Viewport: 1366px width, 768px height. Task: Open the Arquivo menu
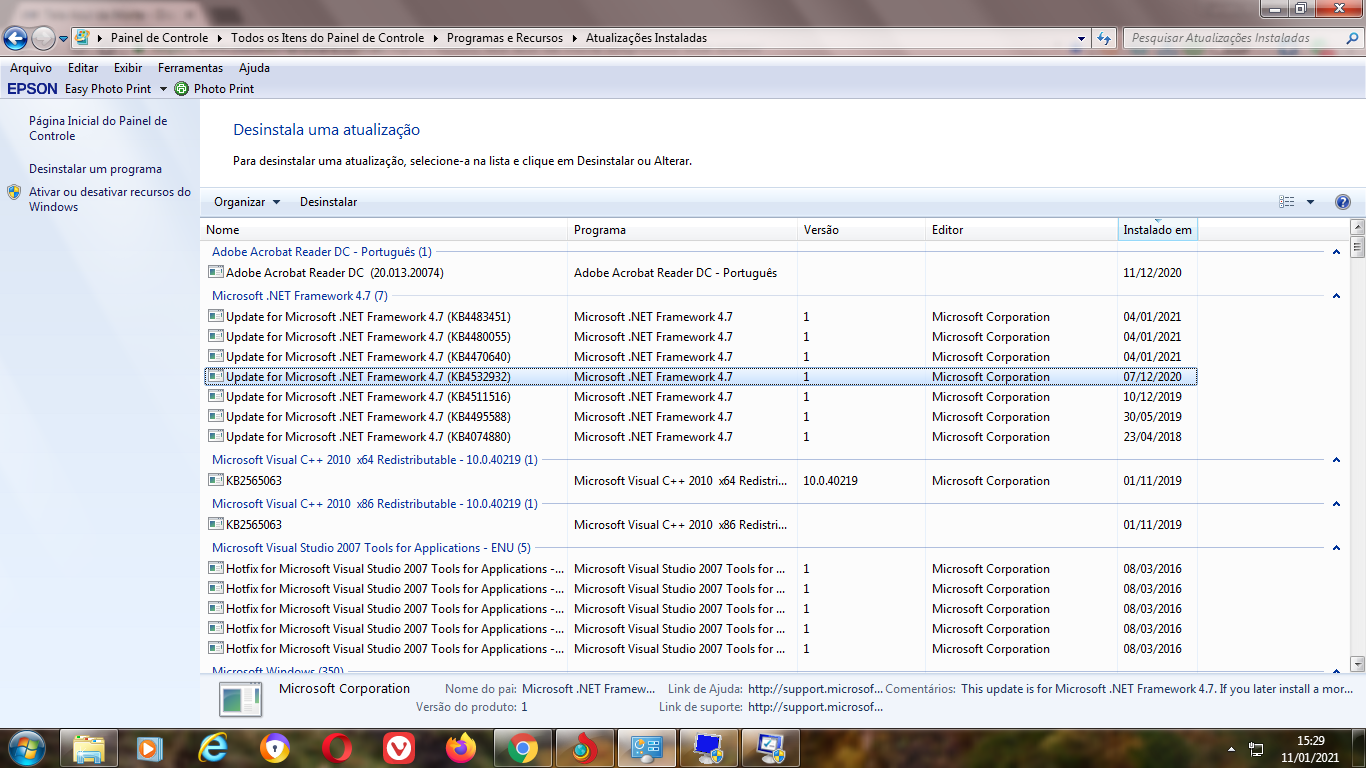pyautogui.click(x=31, y=68)
